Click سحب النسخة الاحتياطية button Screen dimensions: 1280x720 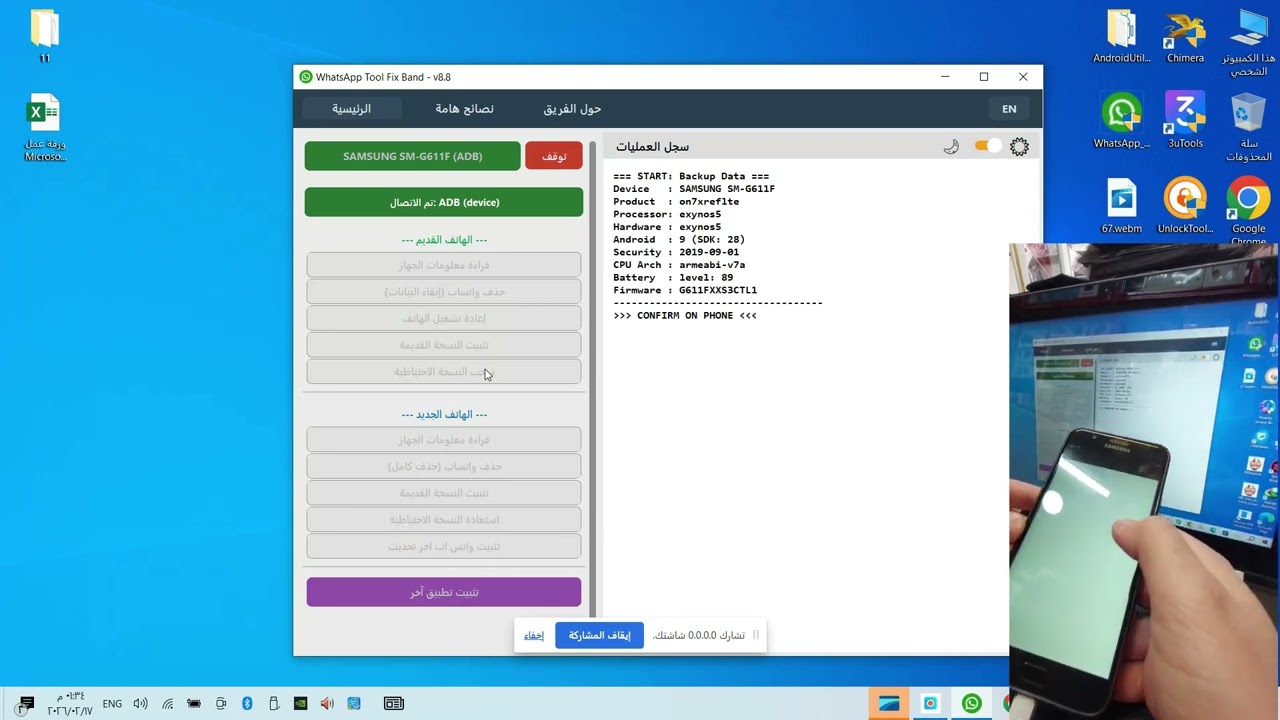coord(444,372)
